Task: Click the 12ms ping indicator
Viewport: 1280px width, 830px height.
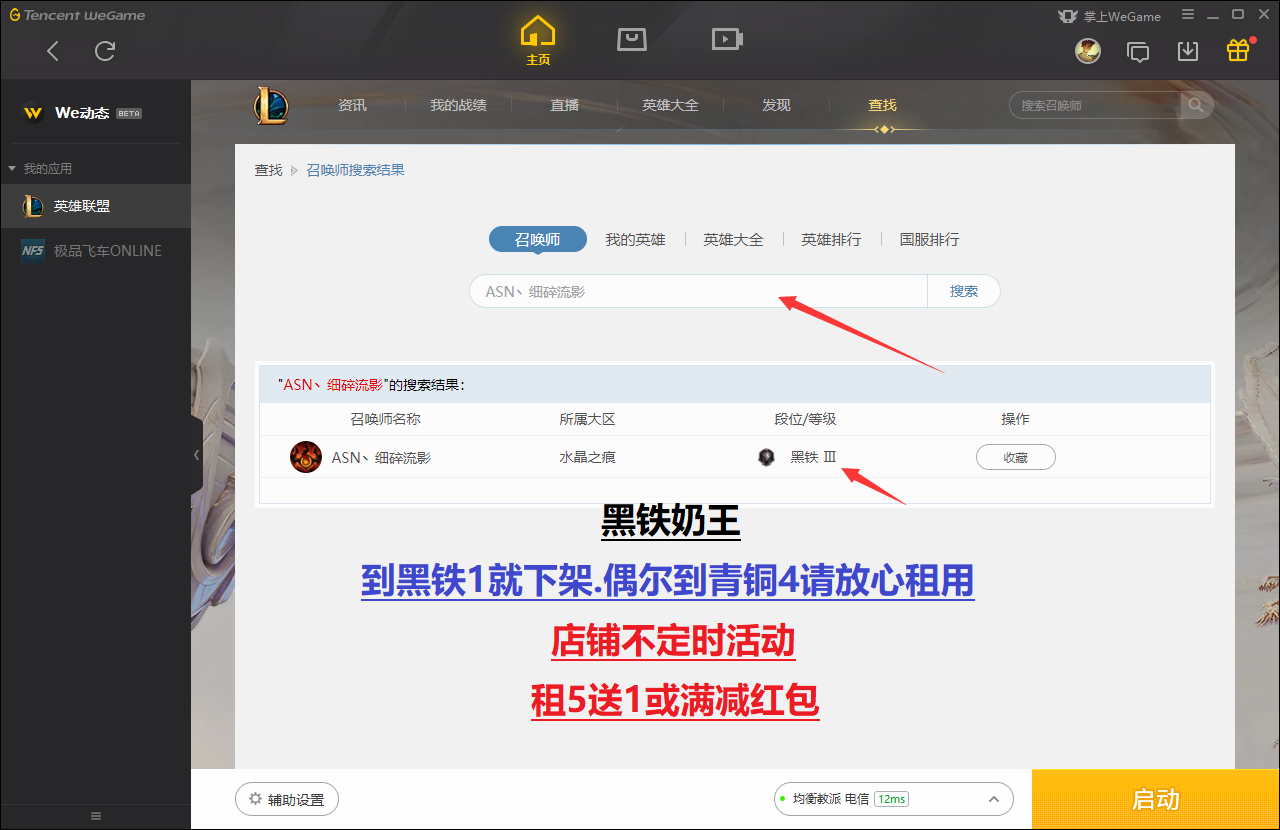Action: [891, 799]
